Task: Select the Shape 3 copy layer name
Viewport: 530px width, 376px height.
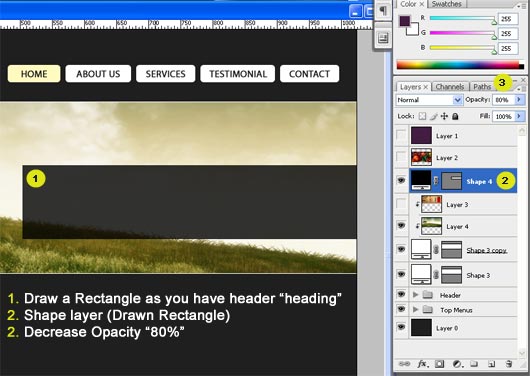Action: tap(486, 250)
